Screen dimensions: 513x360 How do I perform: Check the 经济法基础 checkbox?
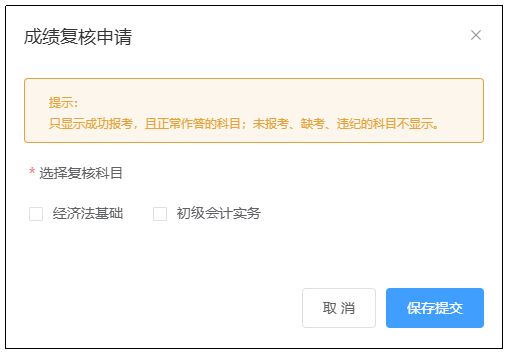click(36, 214)
